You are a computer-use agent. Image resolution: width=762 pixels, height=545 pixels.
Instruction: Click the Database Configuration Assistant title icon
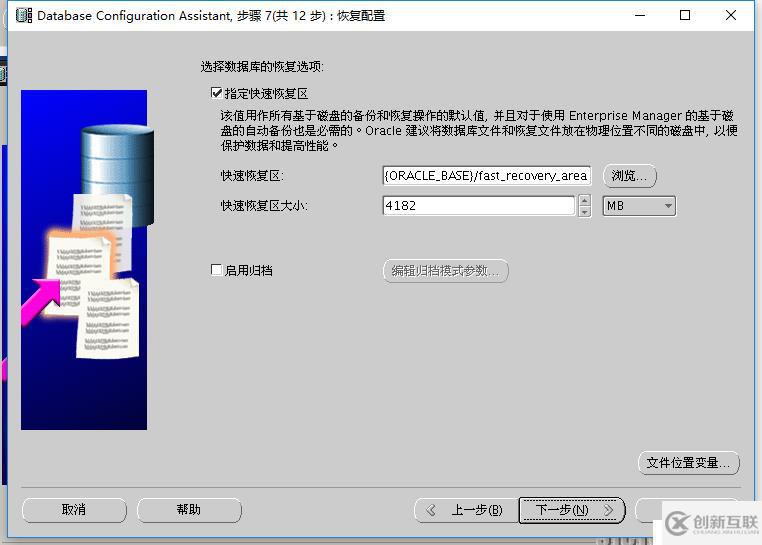[24, 15]
